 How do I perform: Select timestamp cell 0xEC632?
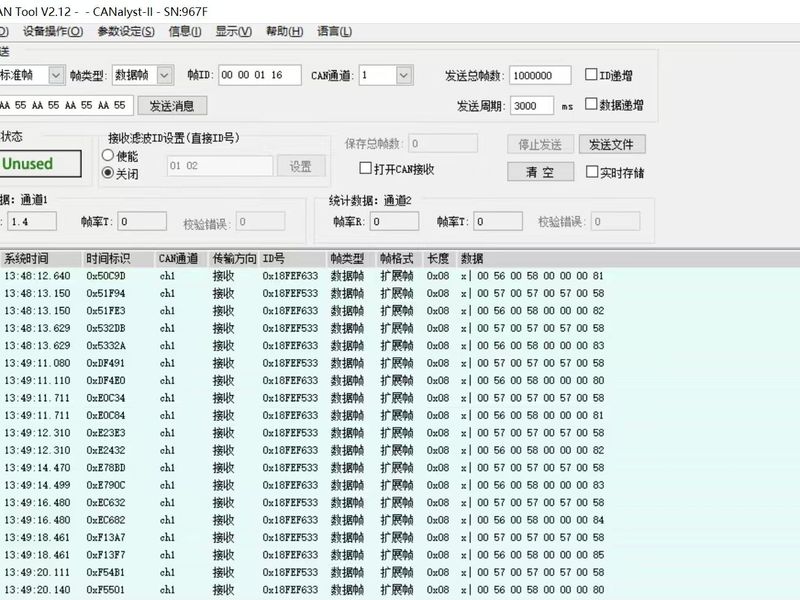click(106, 503)
